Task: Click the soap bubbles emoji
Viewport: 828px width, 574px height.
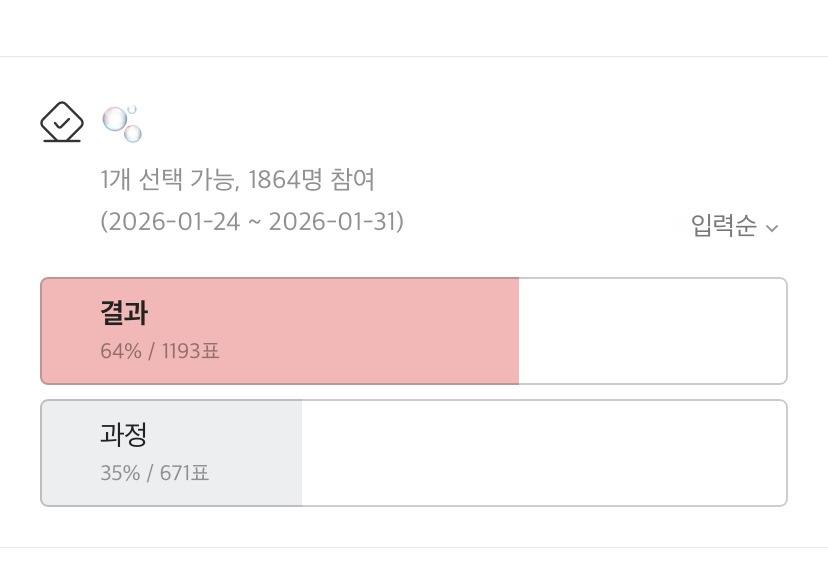Action: point(121,123)
